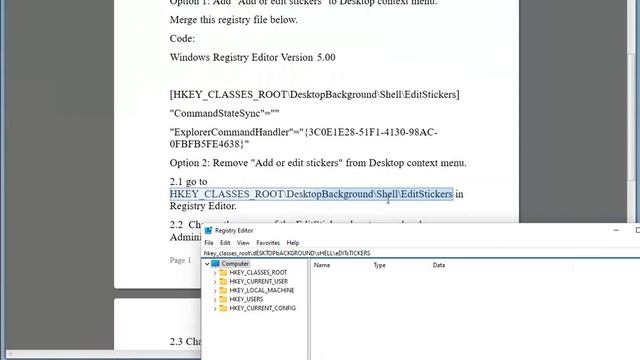
Task: Select the Computer node icon
Action: (x=215, y=264)
